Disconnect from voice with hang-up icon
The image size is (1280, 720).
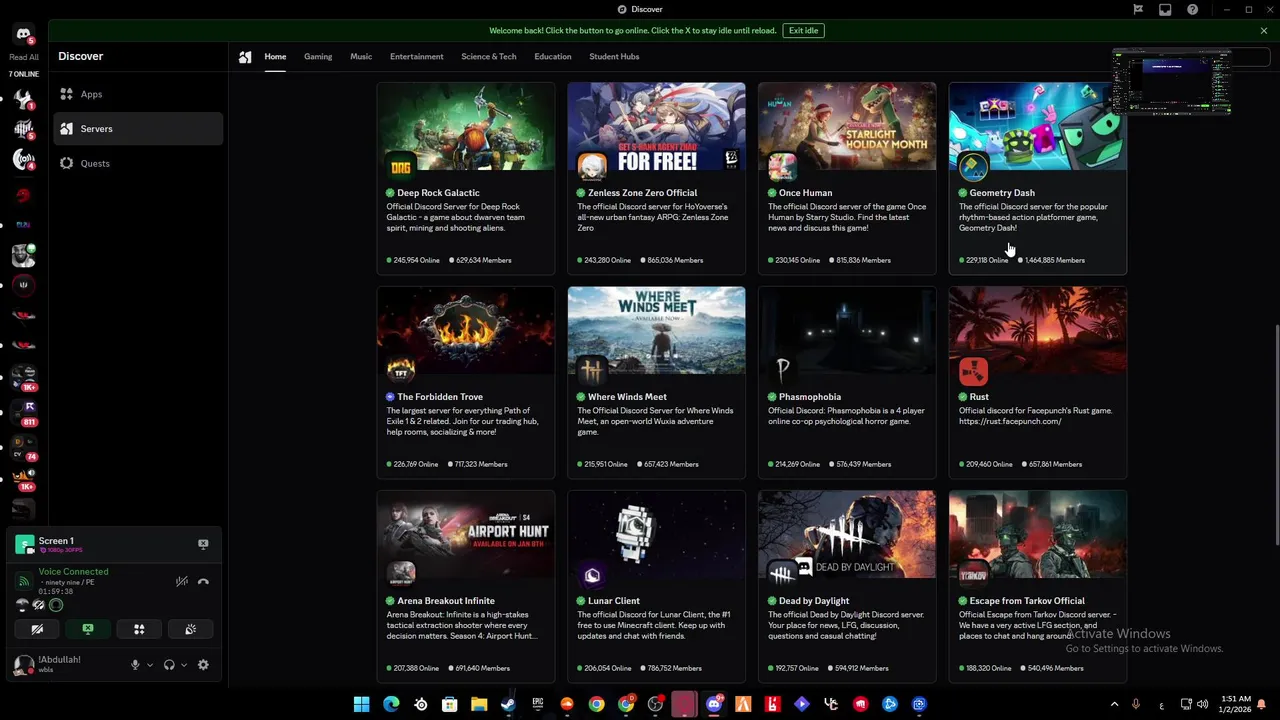203,582
